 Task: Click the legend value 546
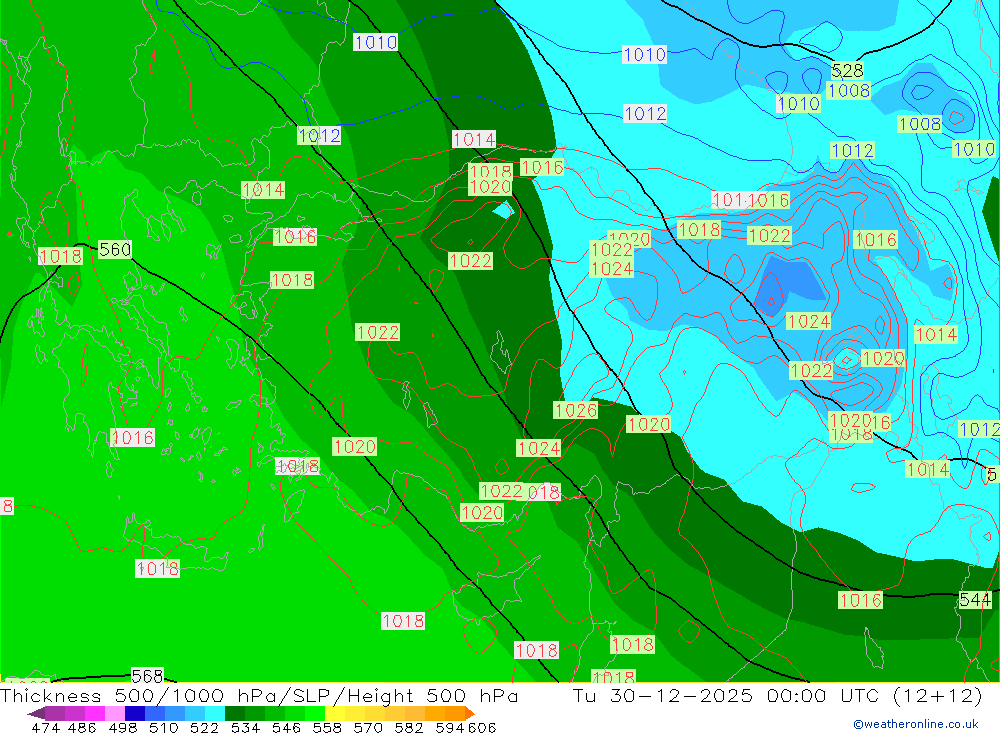coord(286,727)
